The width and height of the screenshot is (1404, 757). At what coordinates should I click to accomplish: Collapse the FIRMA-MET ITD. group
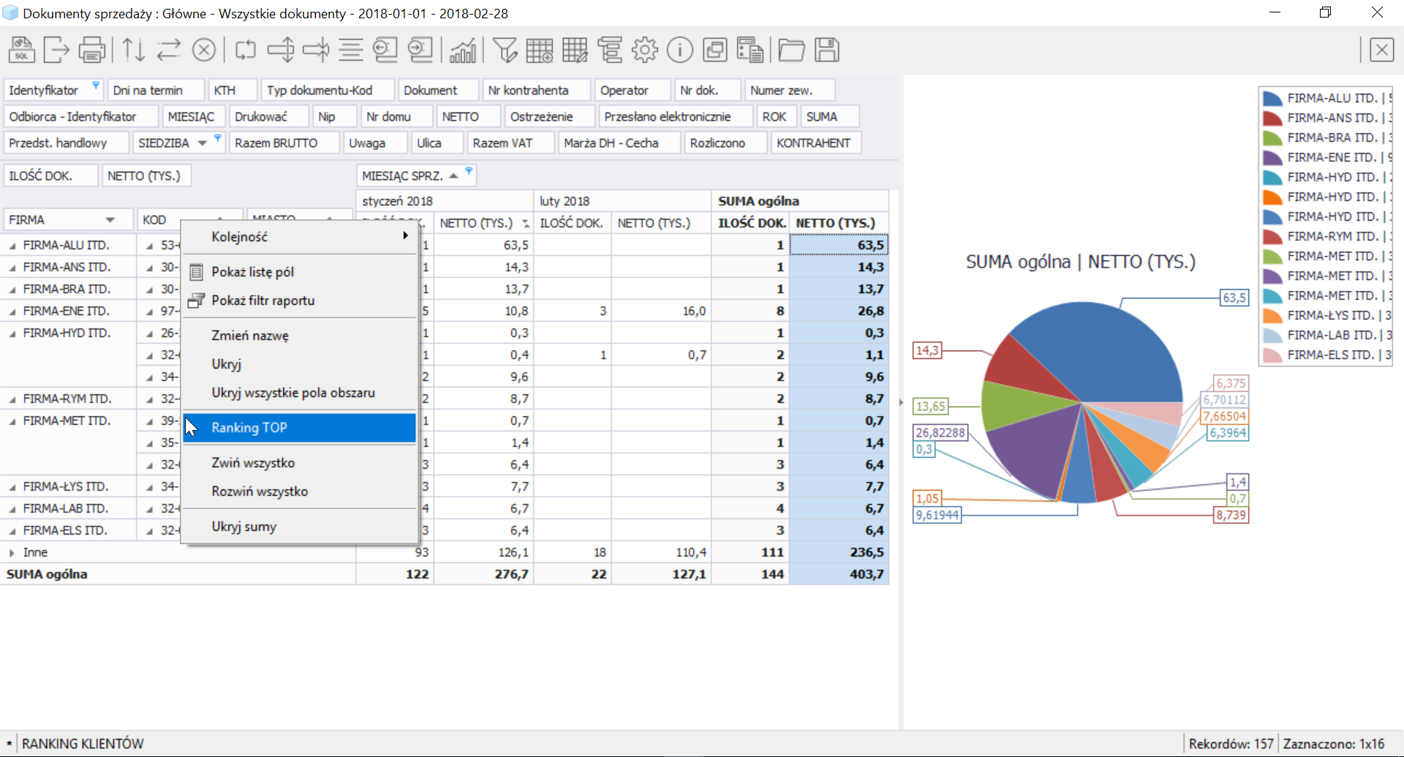point(12,422)
